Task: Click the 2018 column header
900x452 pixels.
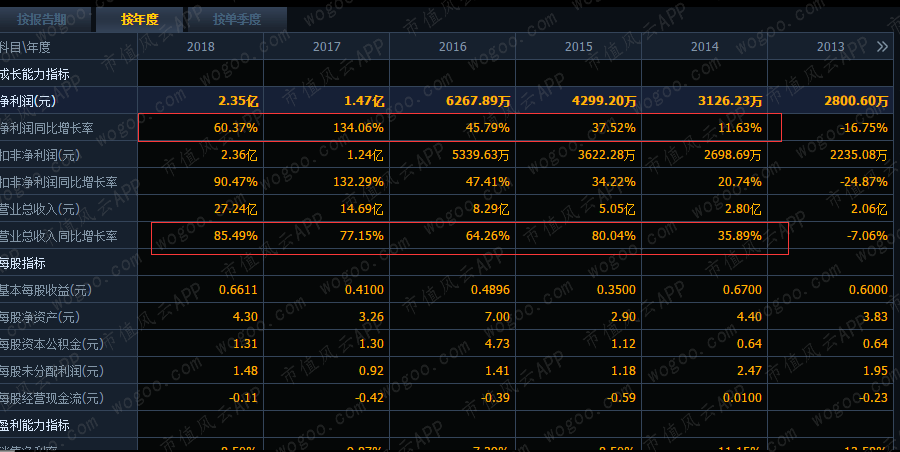Action: (x=200, y=47)
